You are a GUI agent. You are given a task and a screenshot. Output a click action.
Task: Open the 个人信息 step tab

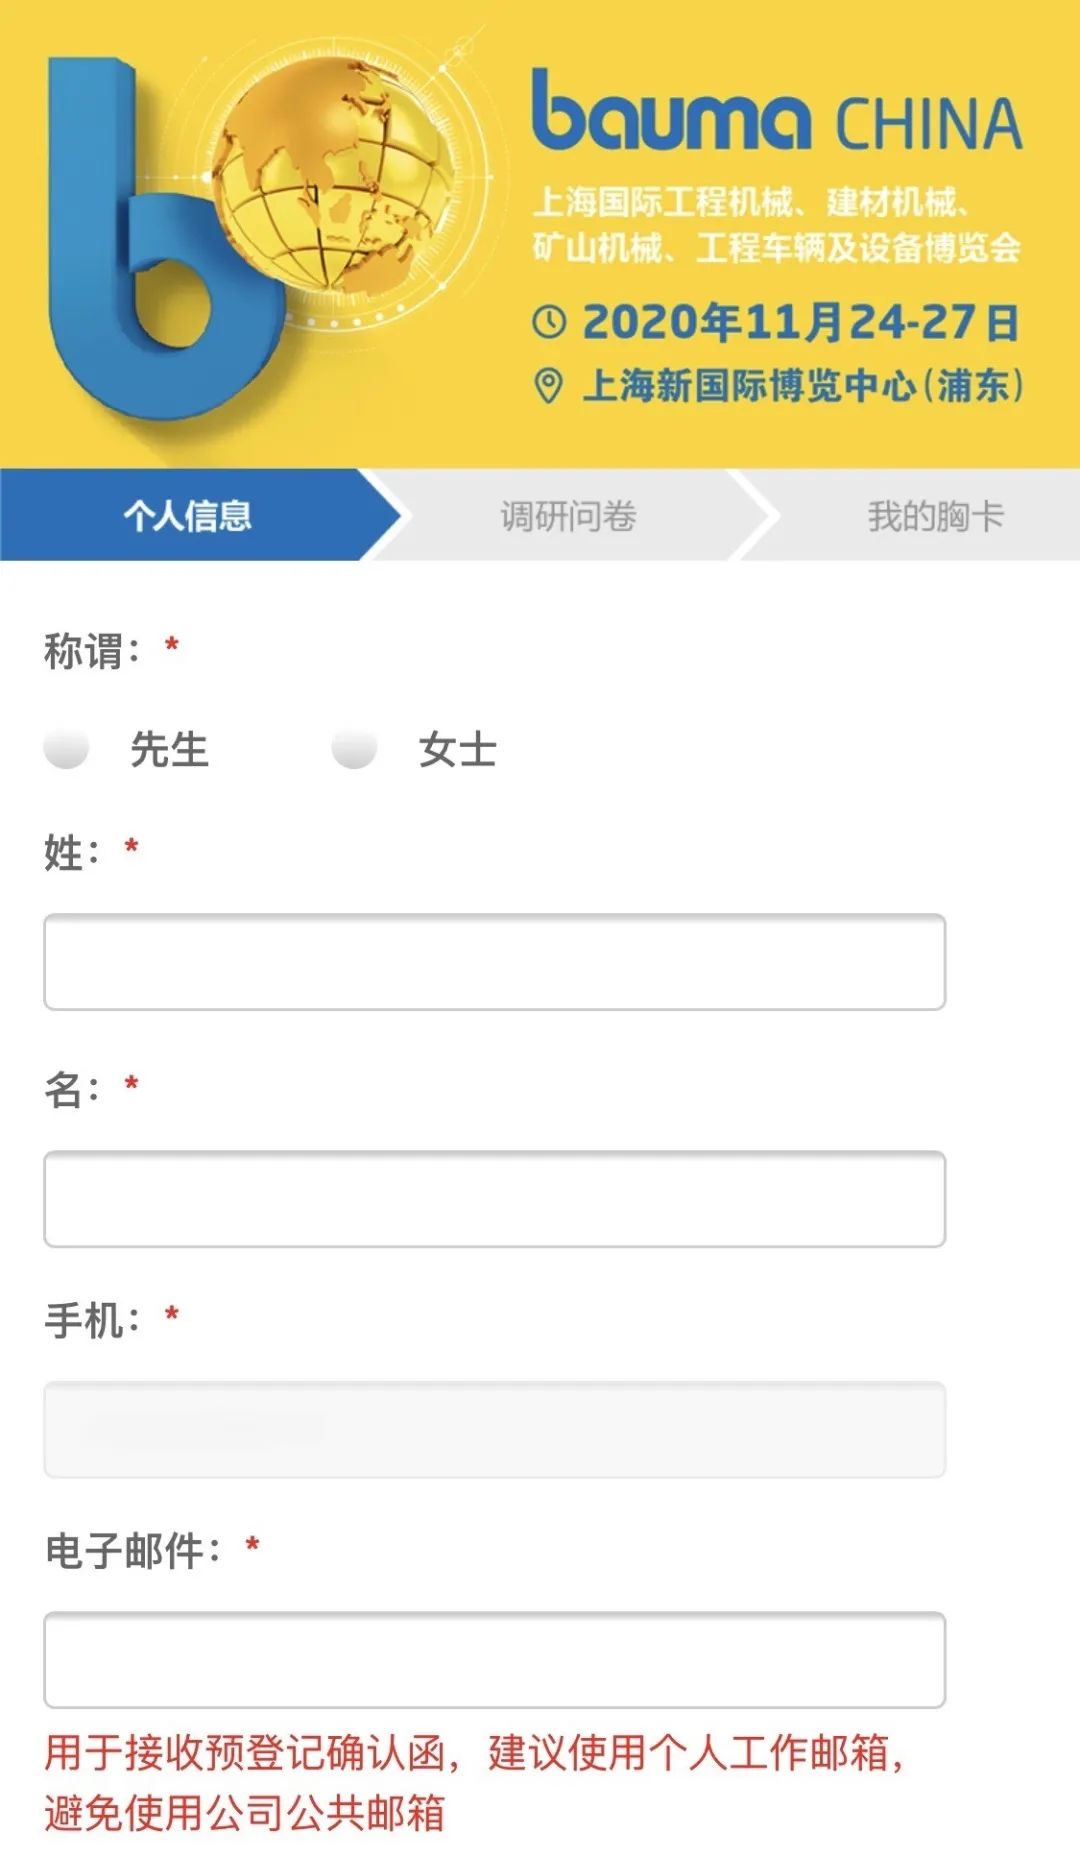(188, 516)
